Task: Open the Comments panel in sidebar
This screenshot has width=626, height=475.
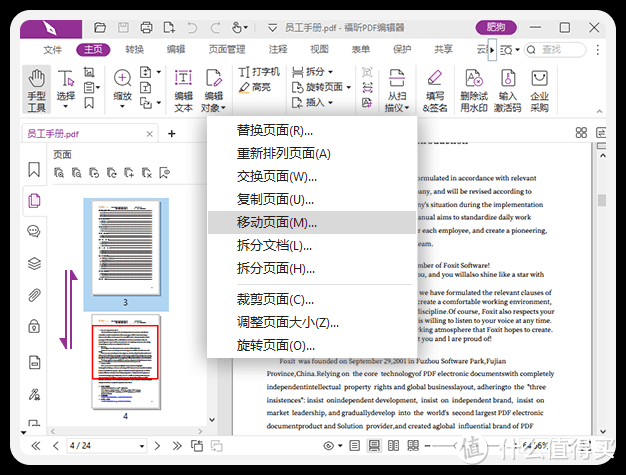Action: coord(34,231)
